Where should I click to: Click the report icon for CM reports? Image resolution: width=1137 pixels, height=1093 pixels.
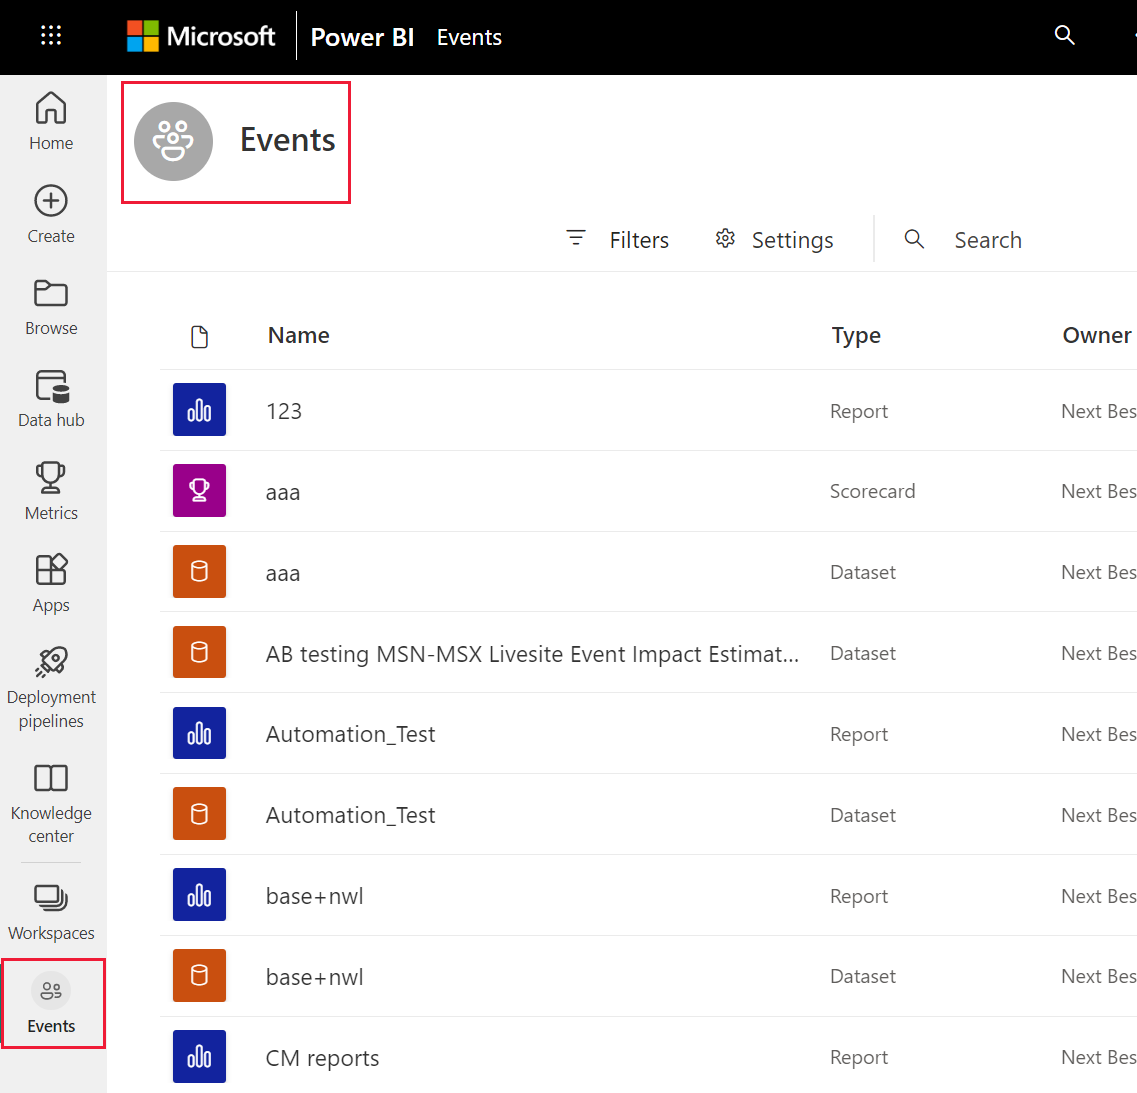199,1056
